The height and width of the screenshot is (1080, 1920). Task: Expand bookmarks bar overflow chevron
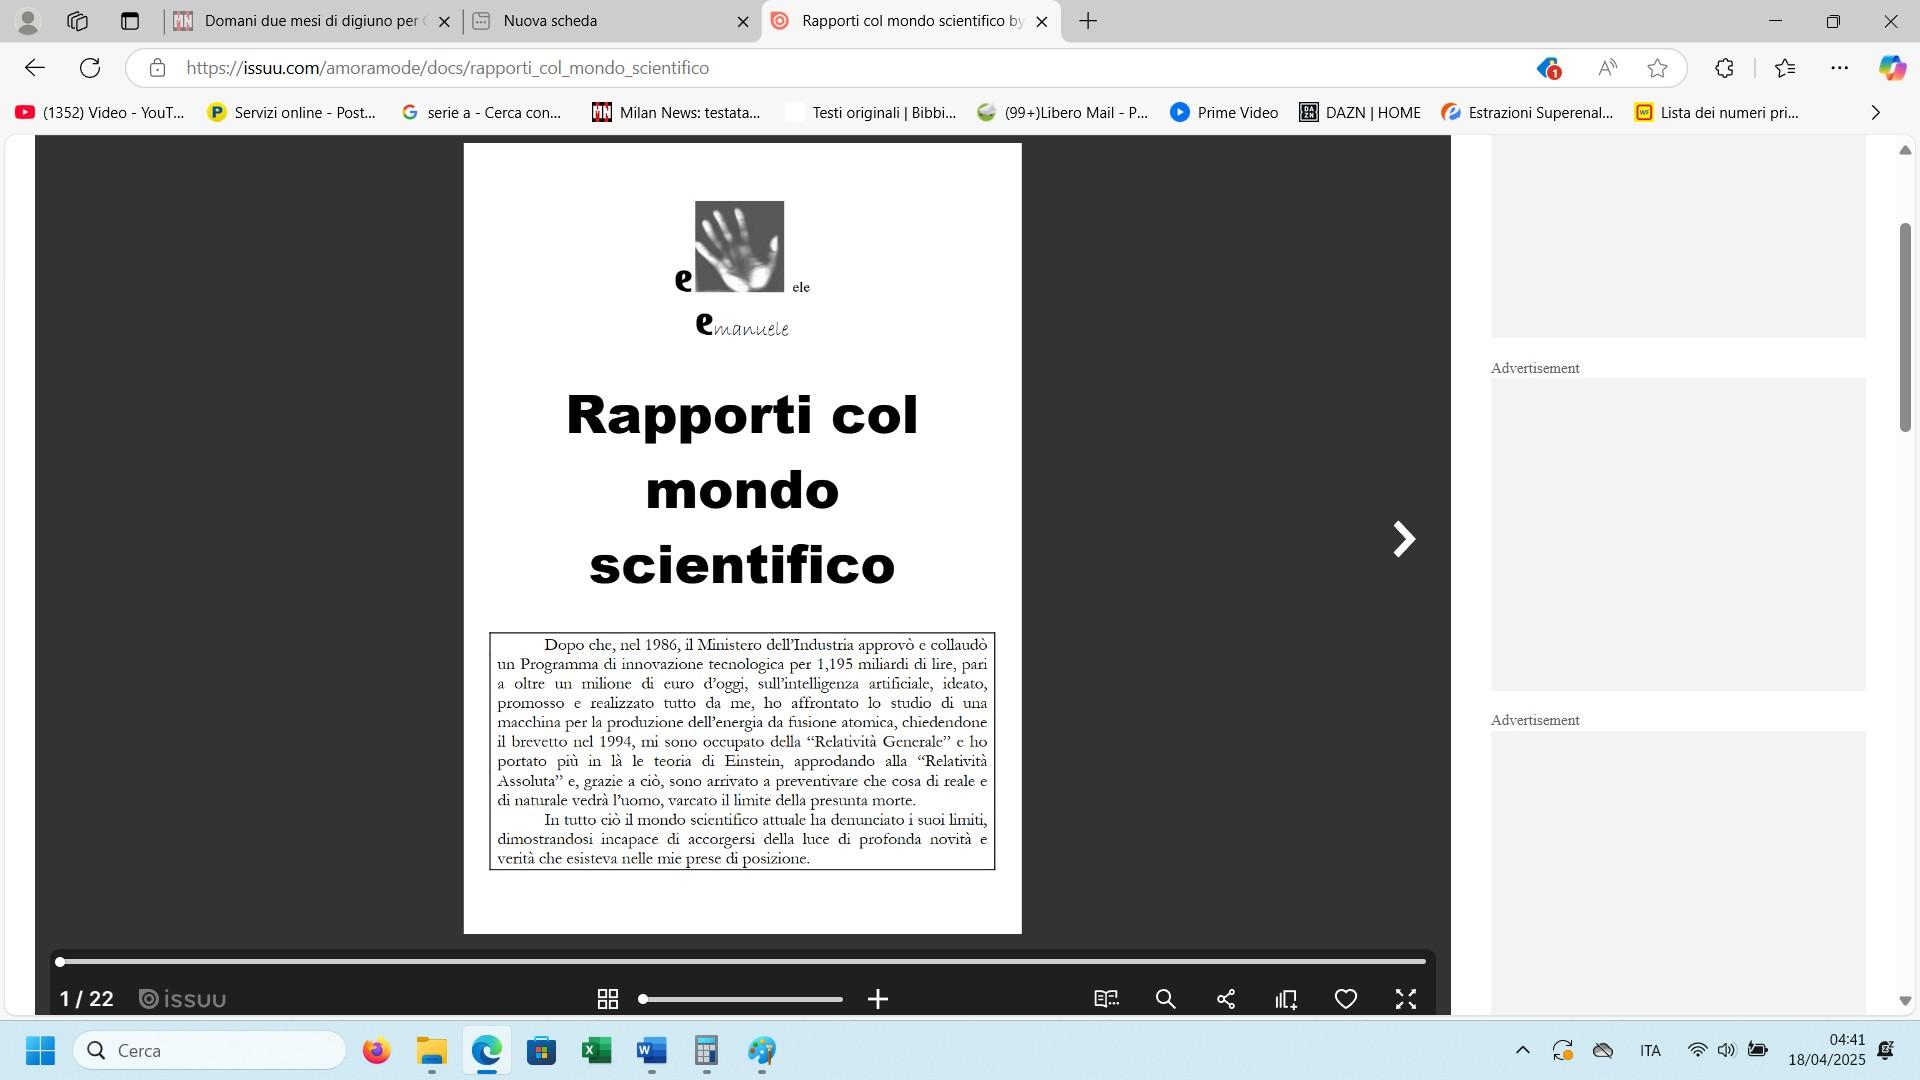(x=1875, y=113)
